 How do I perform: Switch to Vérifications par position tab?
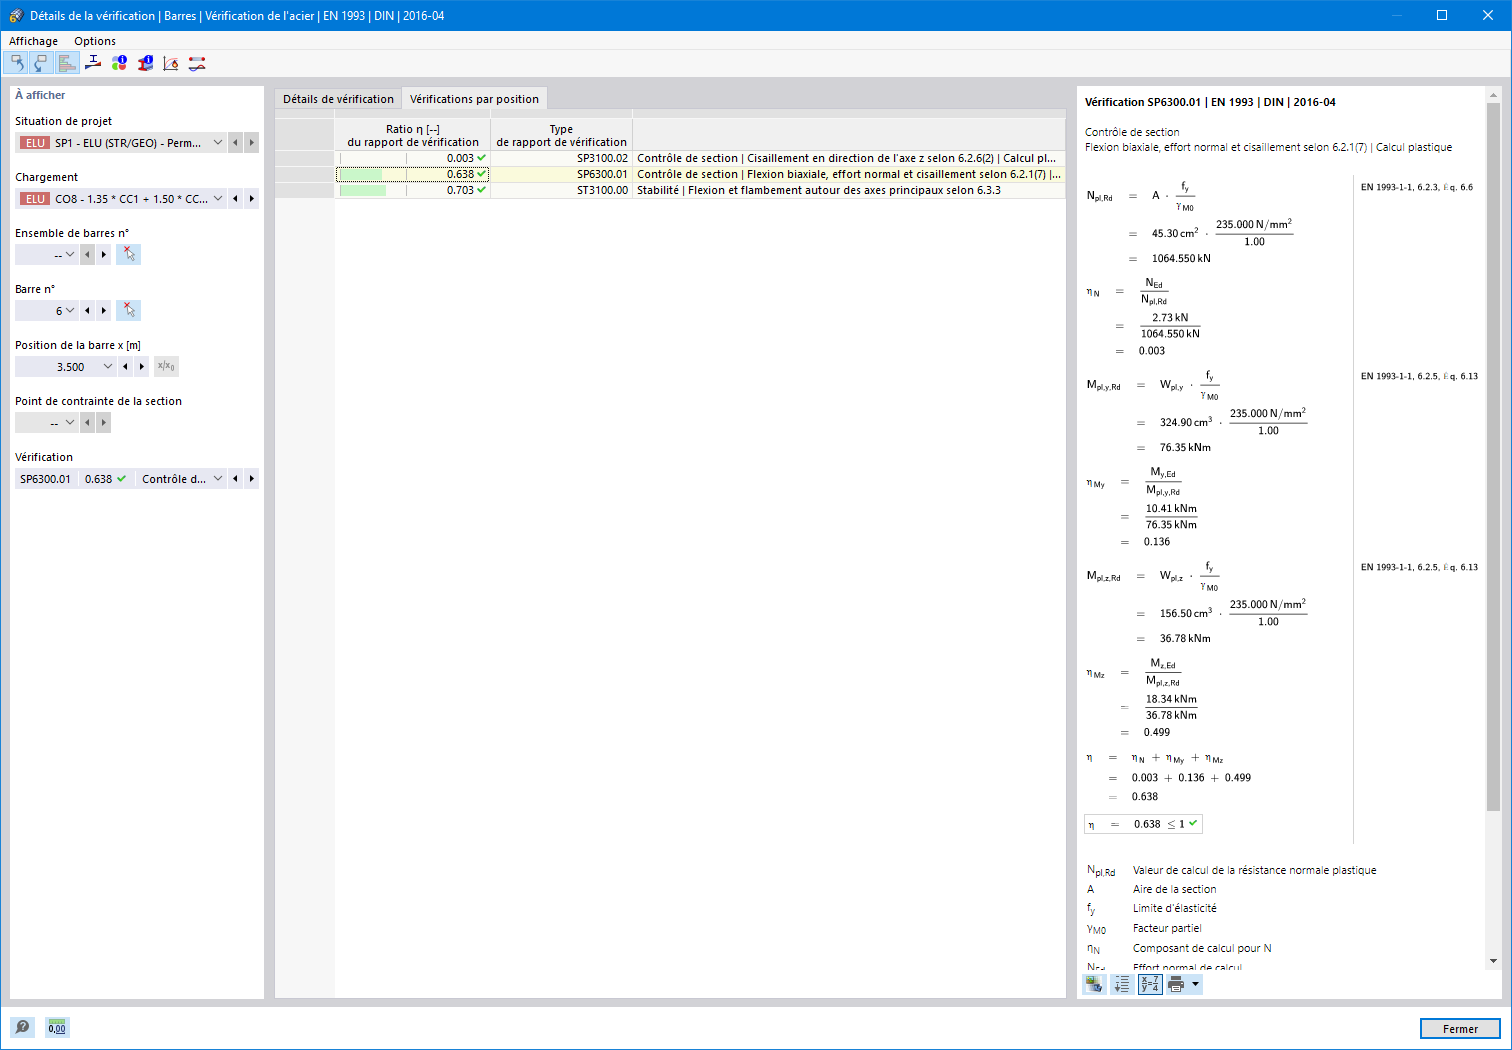pyautogui.click(x=474, y=99)
